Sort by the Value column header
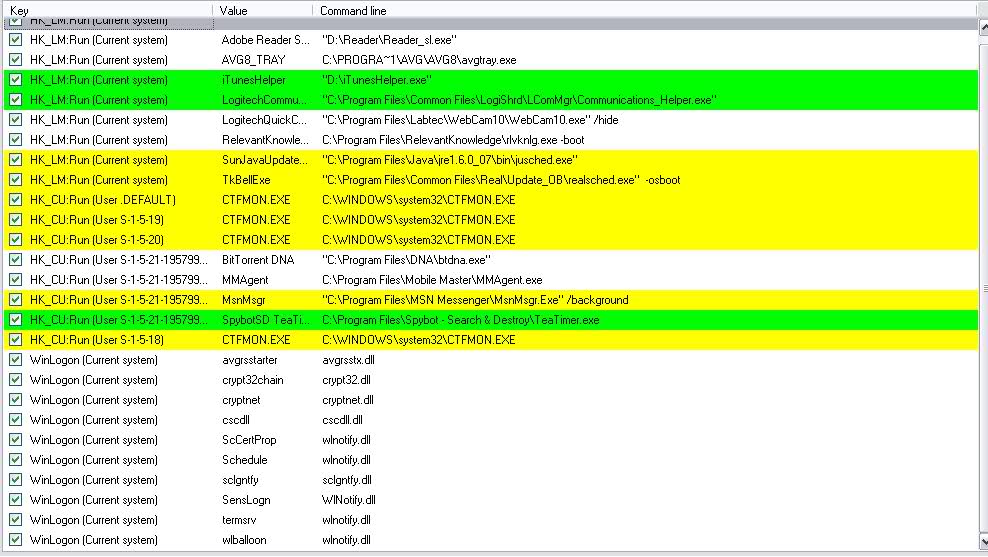988x557 pixels. point(263,11)
